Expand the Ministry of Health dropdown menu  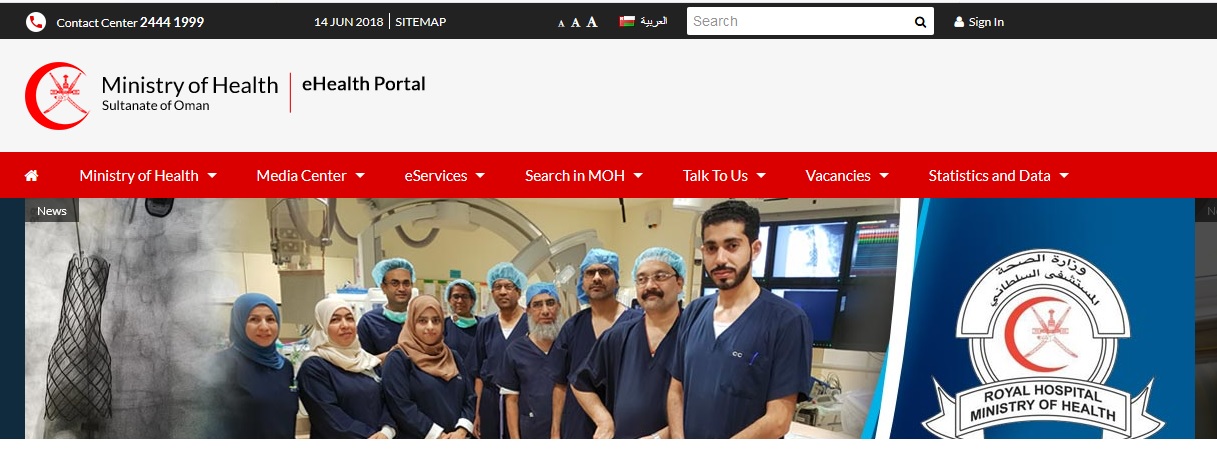[x=148, y=176]
